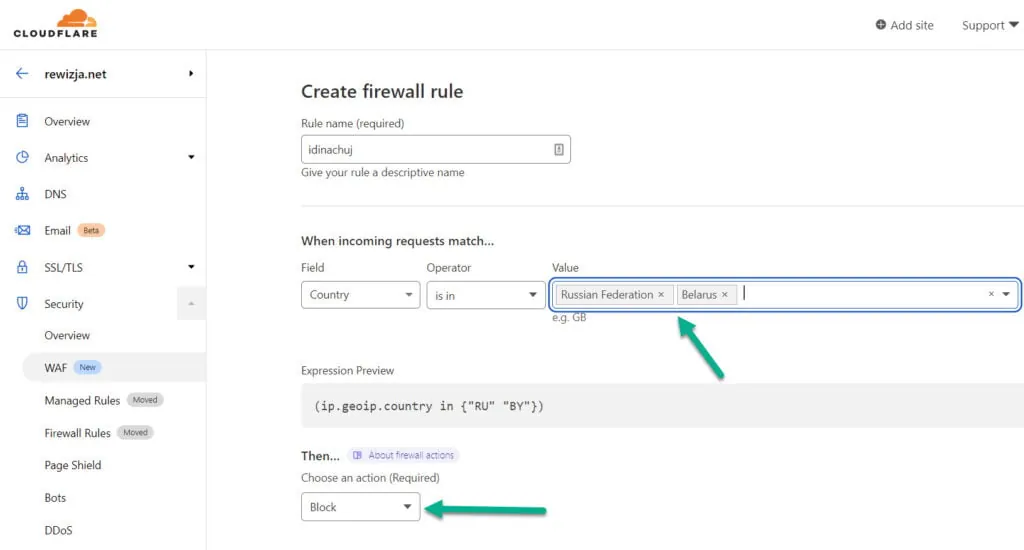
Task: Click the back arrow beside rewizja.net
Action: (x=22, y=73)
